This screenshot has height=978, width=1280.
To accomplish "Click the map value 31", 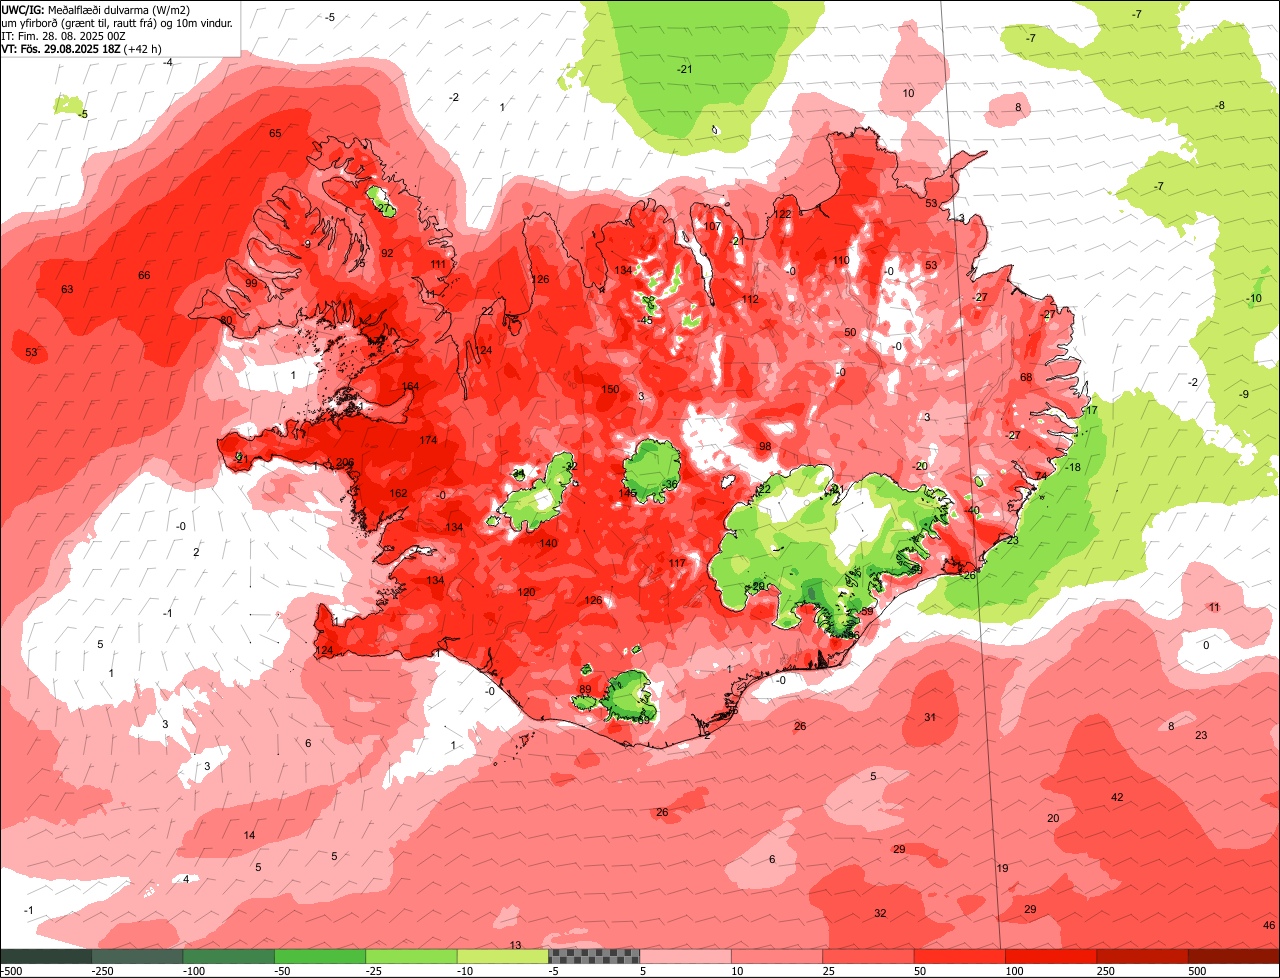I will click(930, 717).
